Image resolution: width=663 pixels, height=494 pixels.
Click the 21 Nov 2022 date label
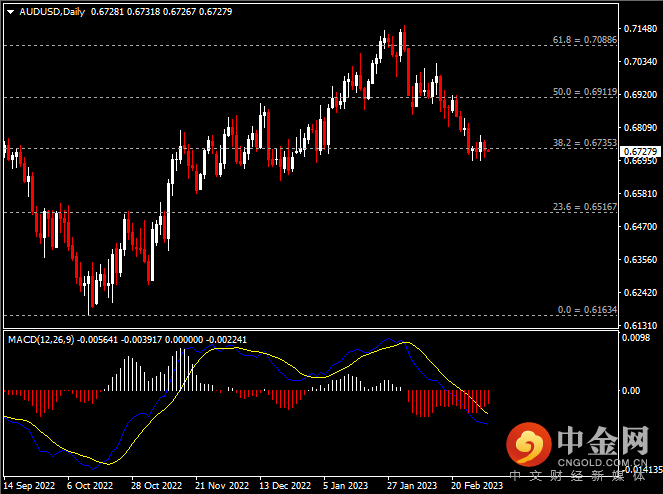pos(221,485)
